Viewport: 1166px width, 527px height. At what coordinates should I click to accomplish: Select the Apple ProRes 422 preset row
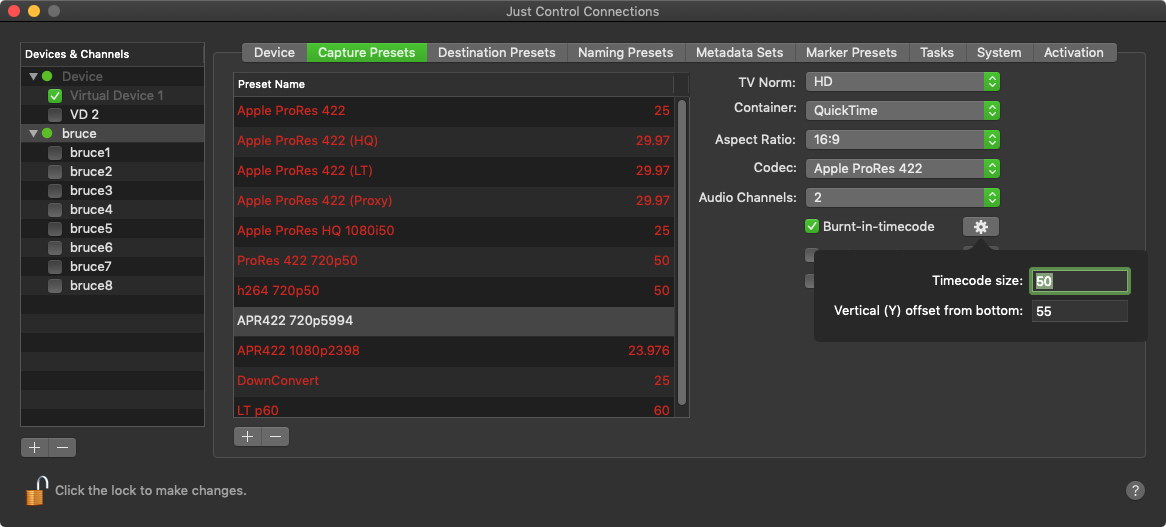(454, 111)
